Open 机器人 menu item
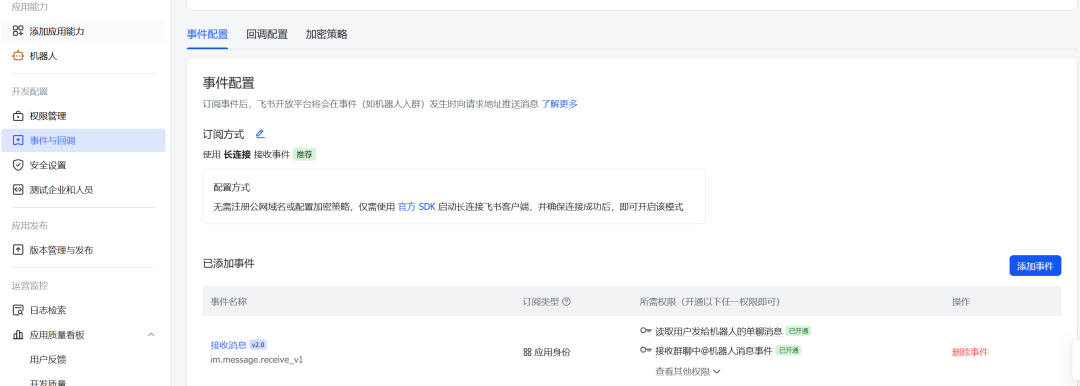This screenshot has height=386, width=1080. tap(83, 56)
